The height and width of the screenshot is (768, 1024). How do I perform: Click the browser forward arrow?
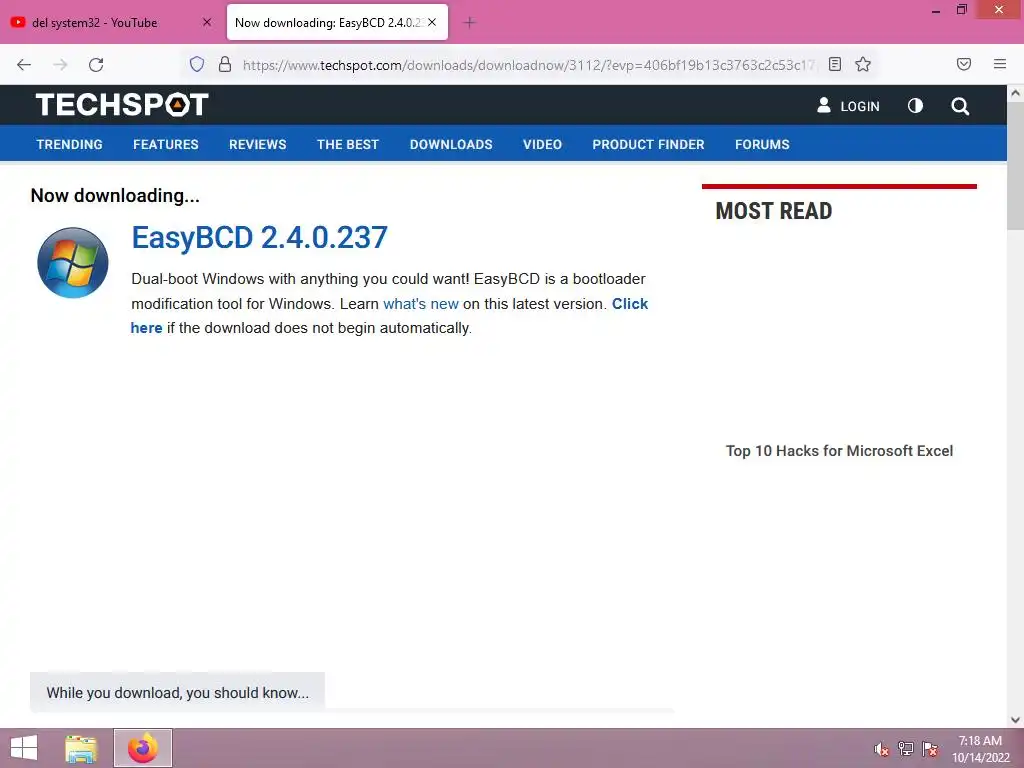pyautogui.click(x=60, y=65)
